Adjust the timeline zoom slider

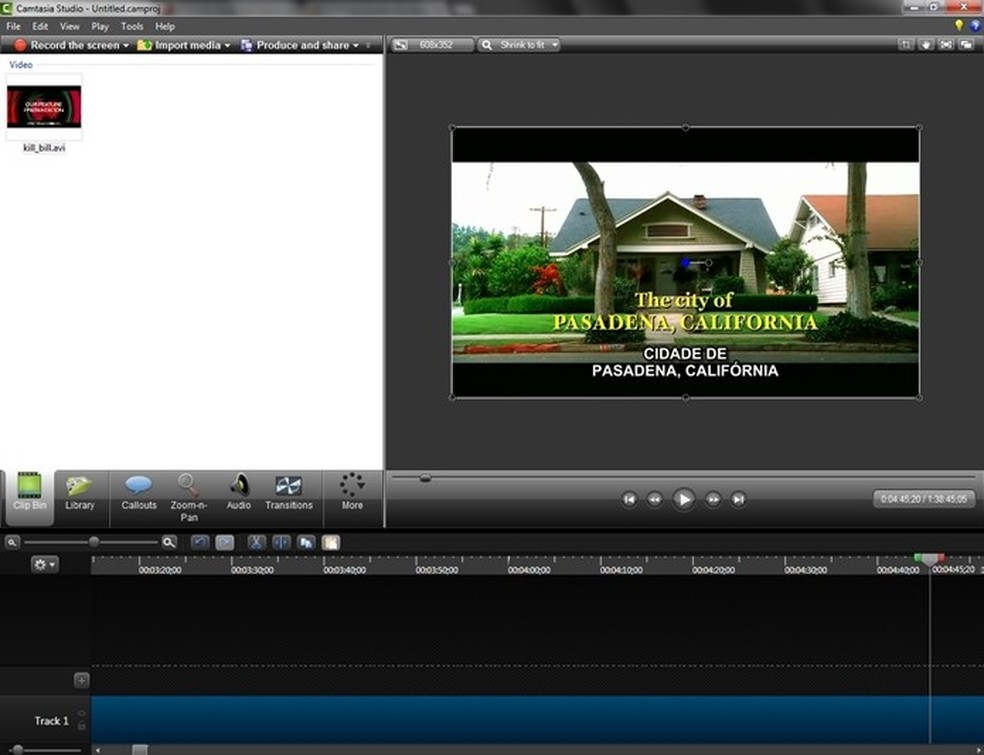(95, 542)
